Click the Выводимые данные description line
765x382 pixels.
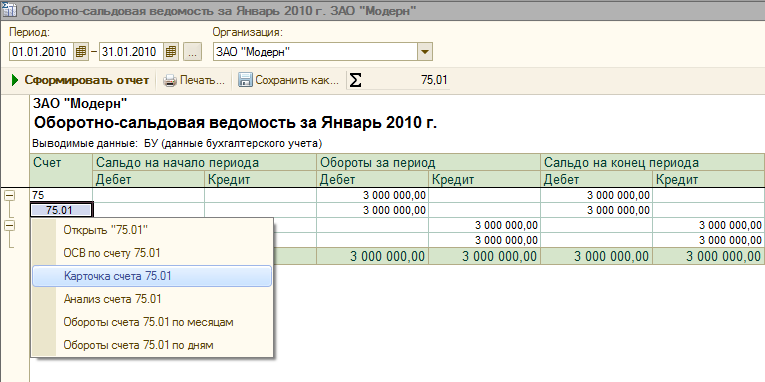click(x=178, y=144)
